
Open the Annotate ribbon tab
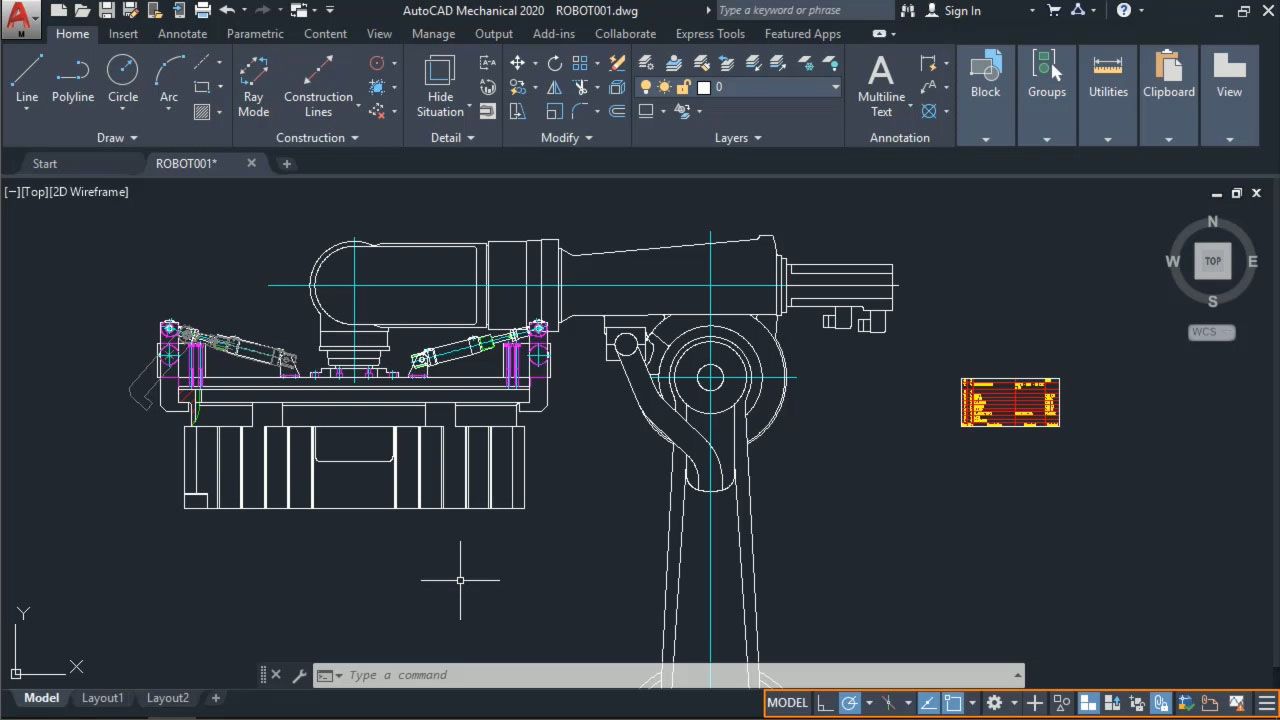point(182,34)
